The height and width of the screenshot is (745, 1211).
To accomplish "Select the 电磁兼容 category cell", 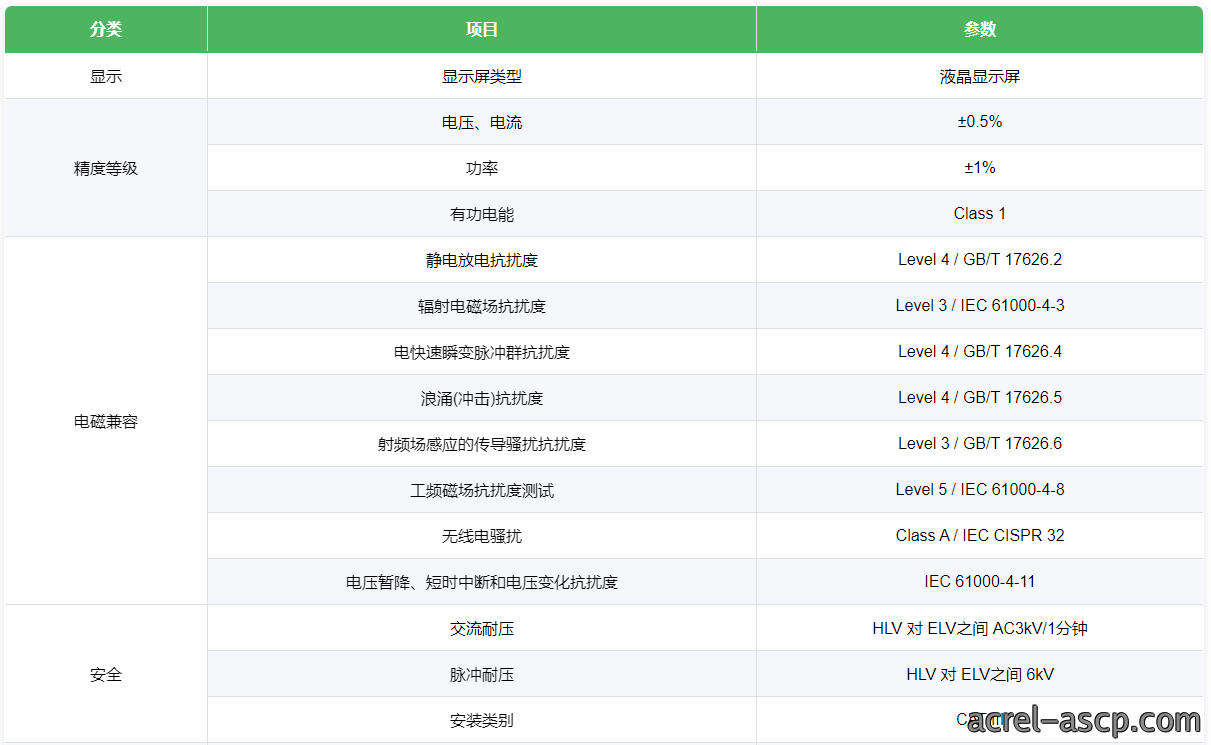I will 106,421.
